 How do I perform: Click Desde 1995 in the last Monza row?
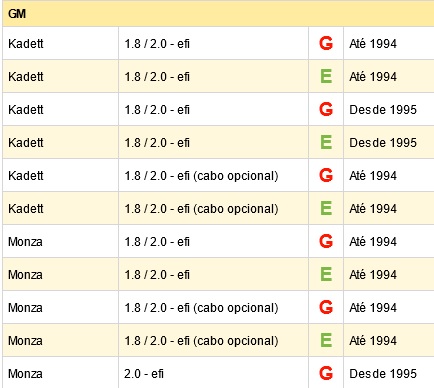click(383, 374)
